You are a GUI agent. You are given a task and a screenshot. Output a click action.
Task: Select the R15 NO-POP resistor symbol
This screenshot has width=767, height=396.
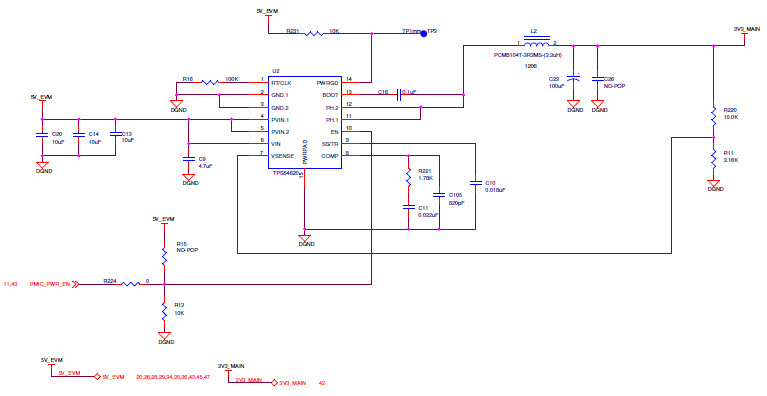pyautogui.click(x=164, y=256)
